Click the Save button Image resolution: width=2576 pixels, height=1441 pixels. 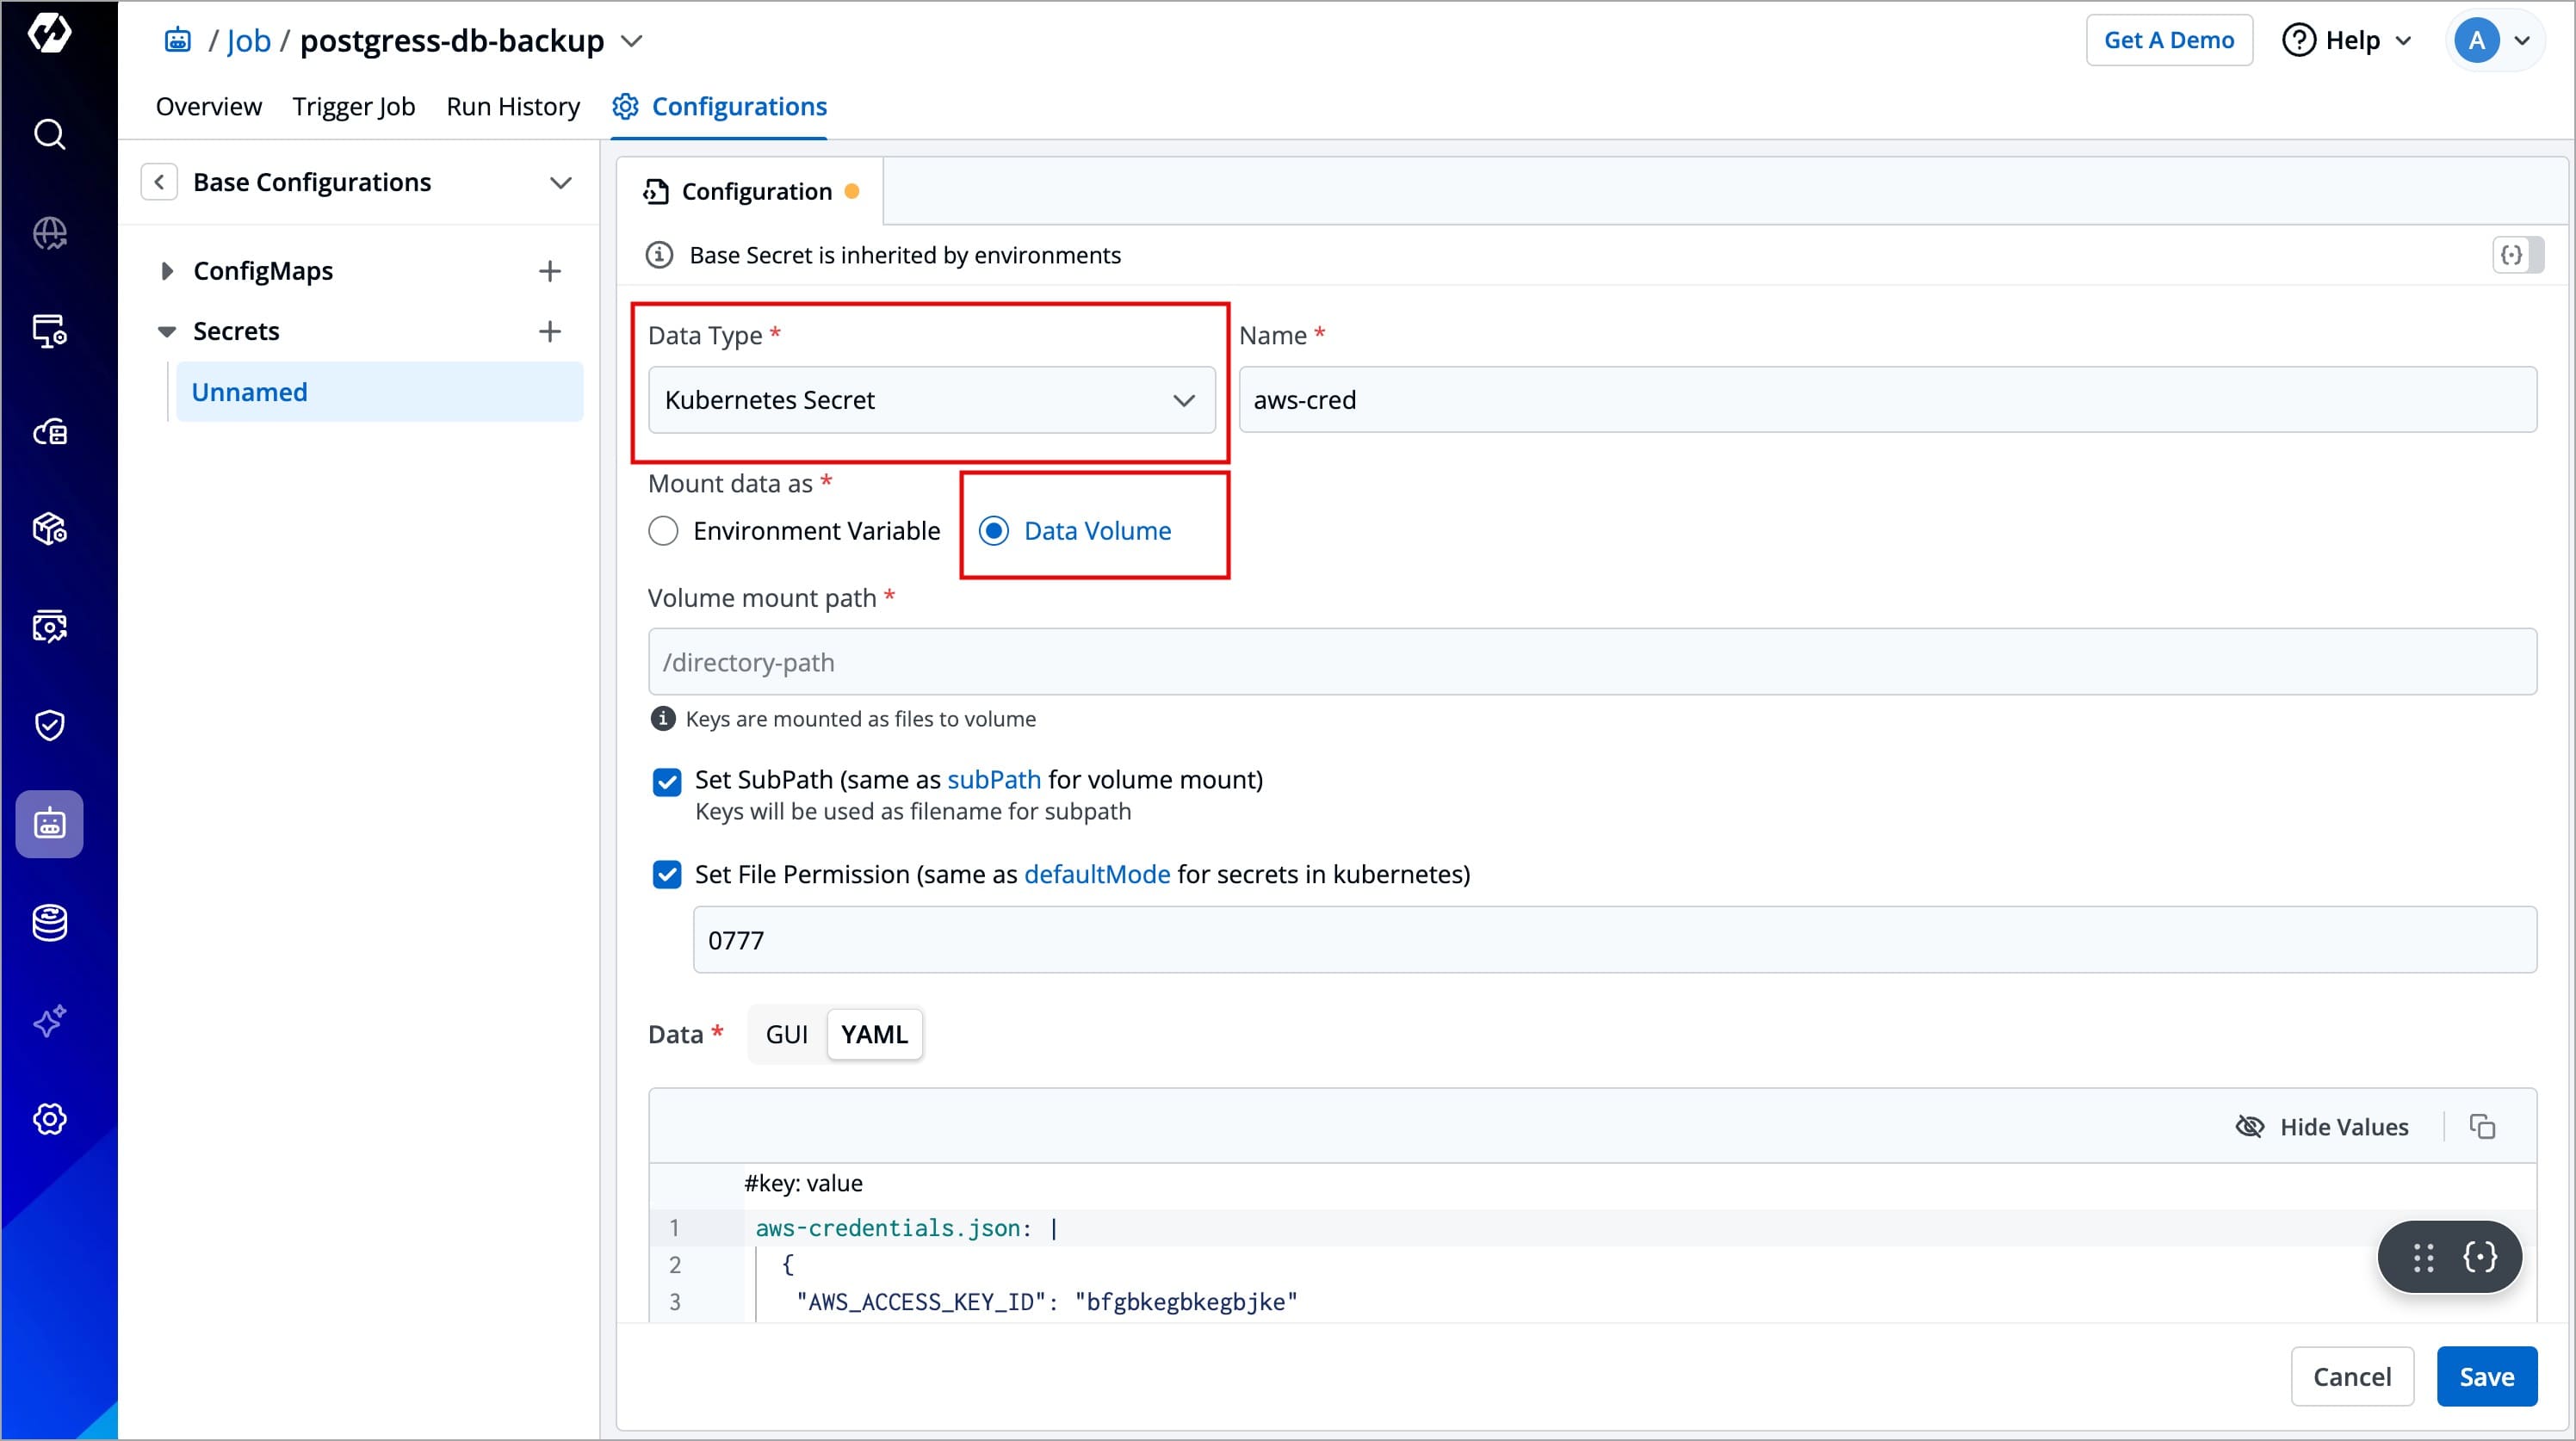[2486, 1377]
